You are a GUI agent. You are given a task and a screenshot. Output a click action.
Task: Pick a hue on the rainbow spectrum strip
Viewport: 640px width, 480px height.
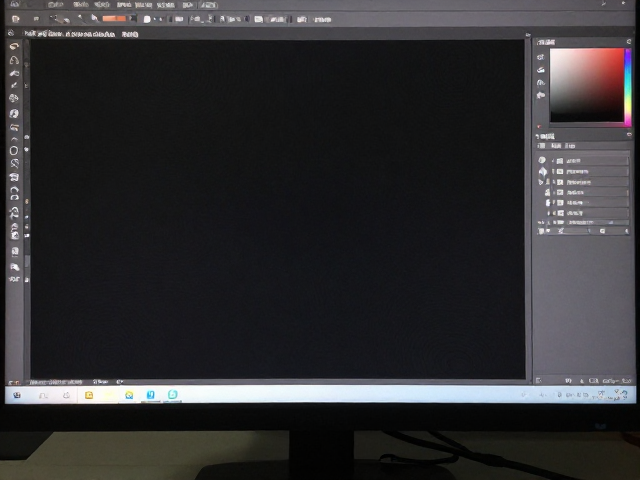pyautogui.click(x=627, y=86)
